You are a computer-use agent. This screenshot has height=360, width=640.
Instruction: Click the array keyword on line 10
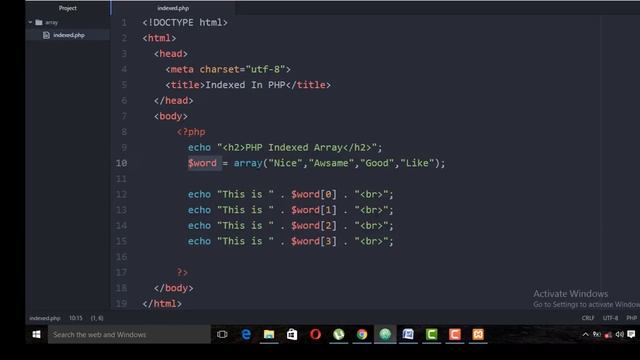248,163
